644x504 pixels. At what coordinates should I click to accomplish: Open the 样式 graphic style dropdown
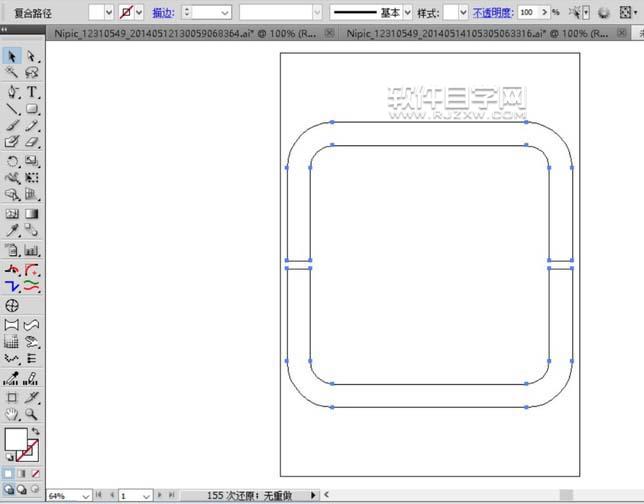pos(463,13)
